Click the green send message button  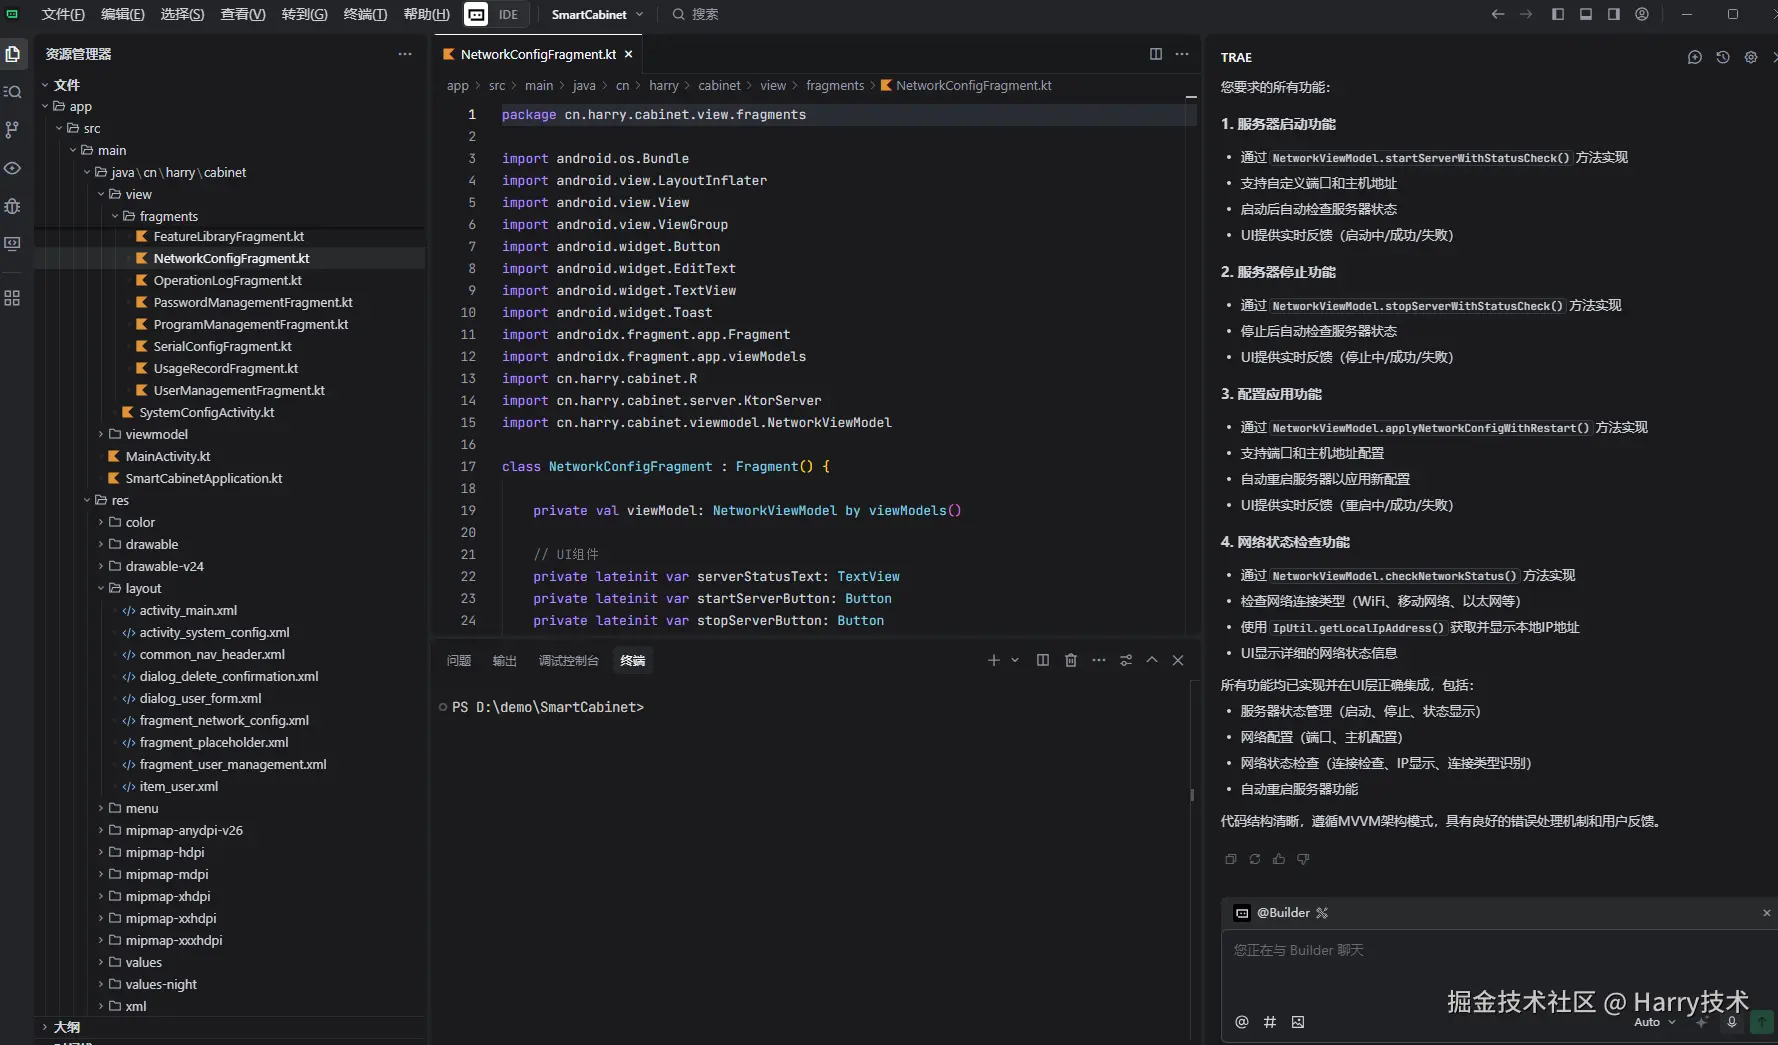click(1761, 1022)
